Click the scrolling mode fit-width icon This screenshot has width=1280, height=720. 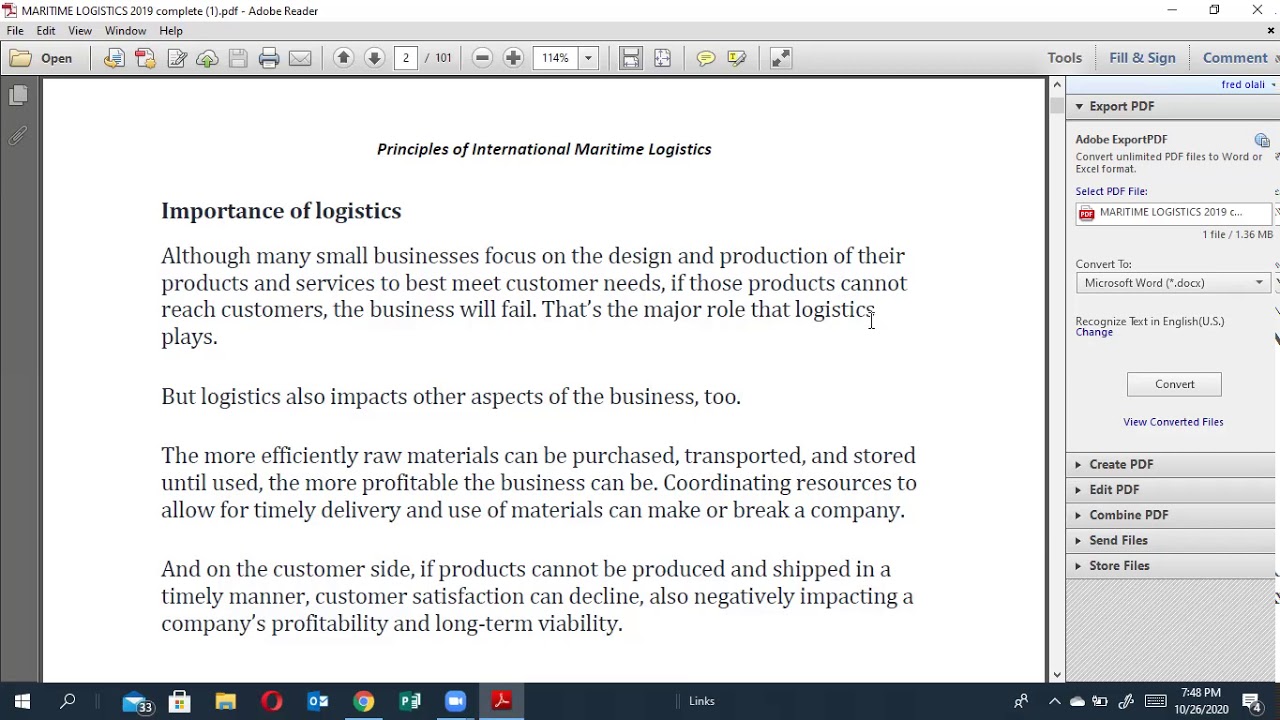point(631,58)
